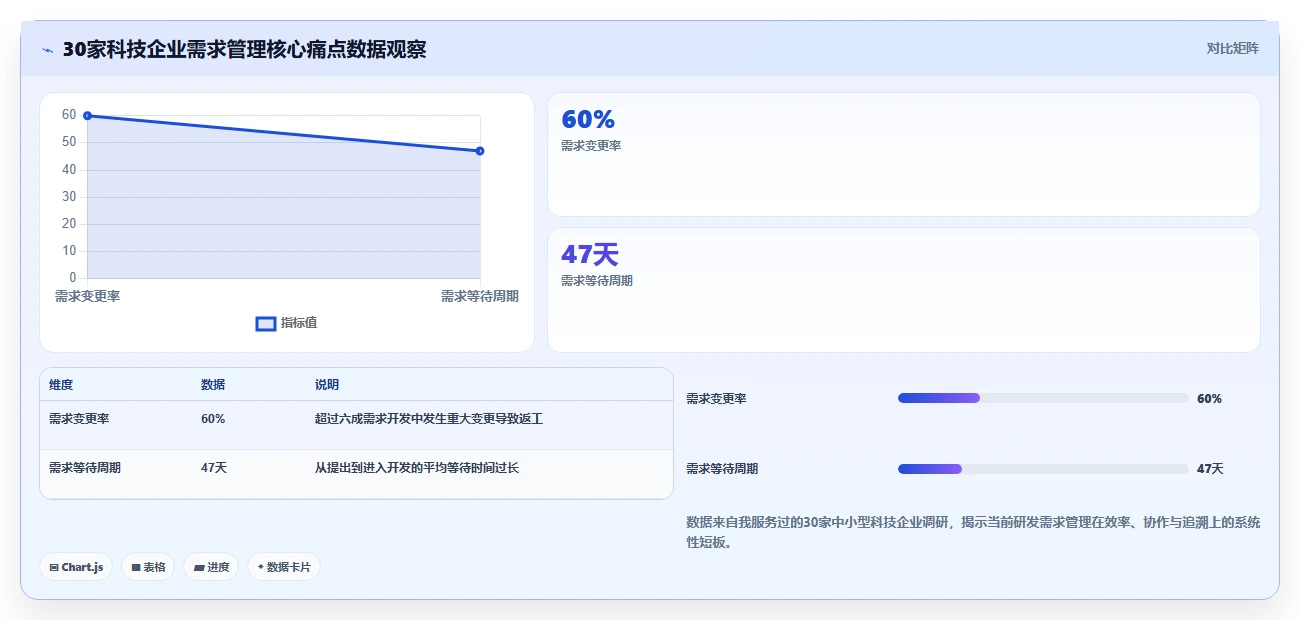Click the blue legend box next to 指标值
Viewport: 1300px width, 620px height.
click(266, 323)
